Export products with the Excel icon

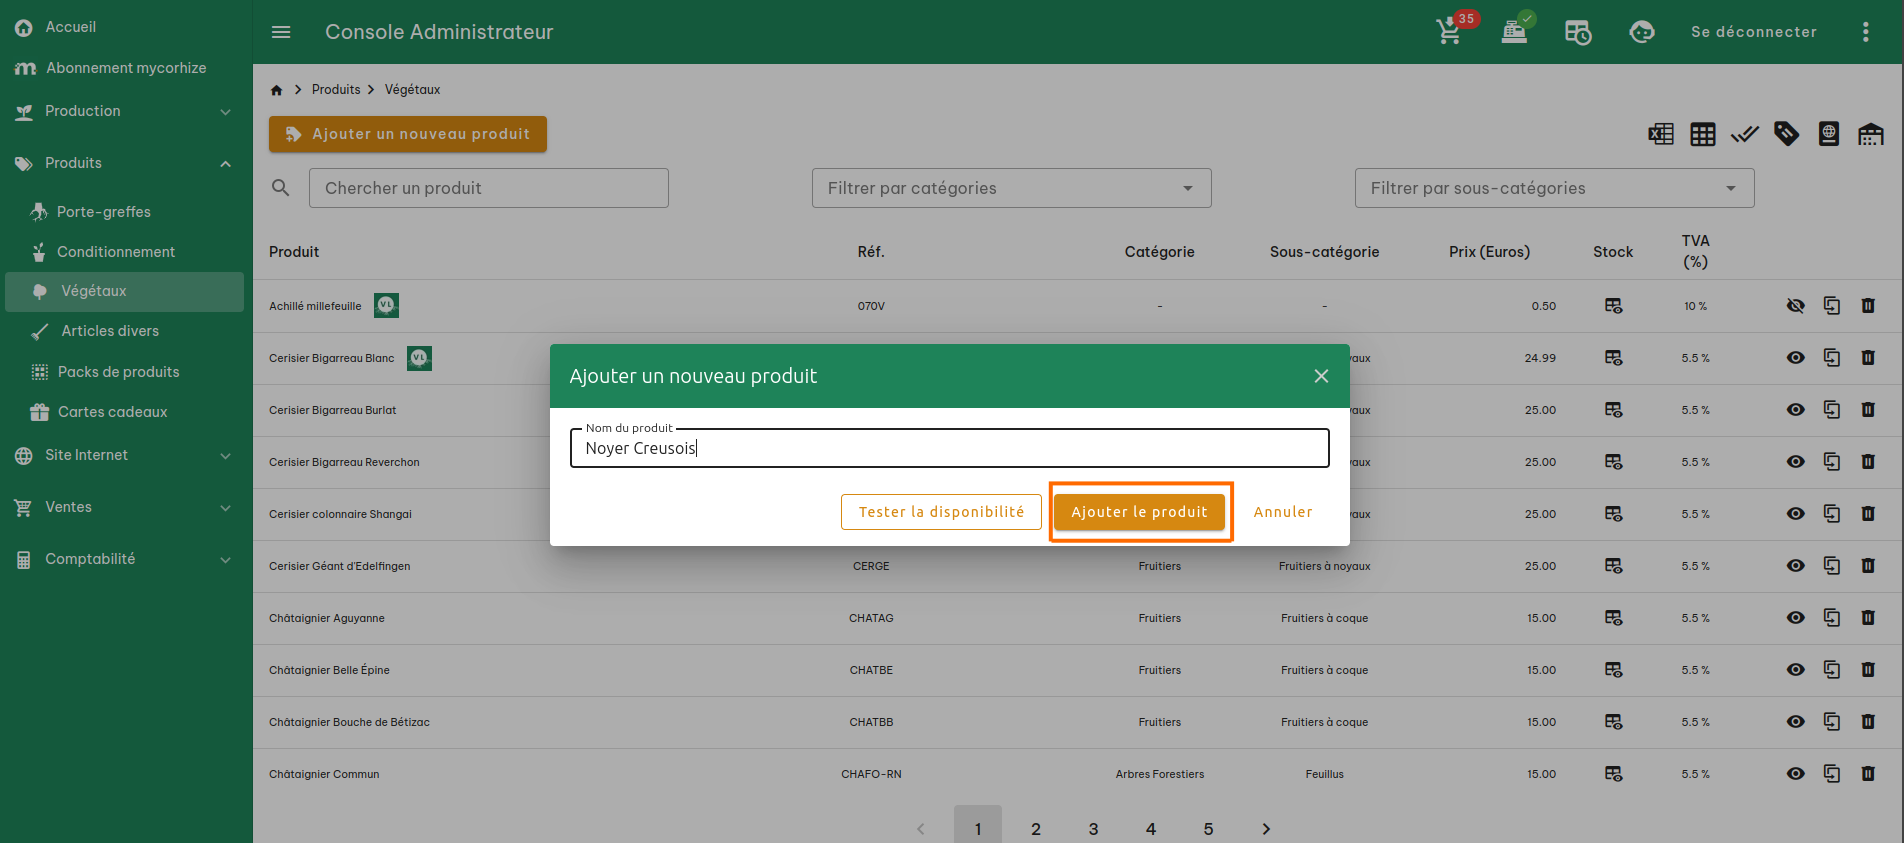point(1661,134)
